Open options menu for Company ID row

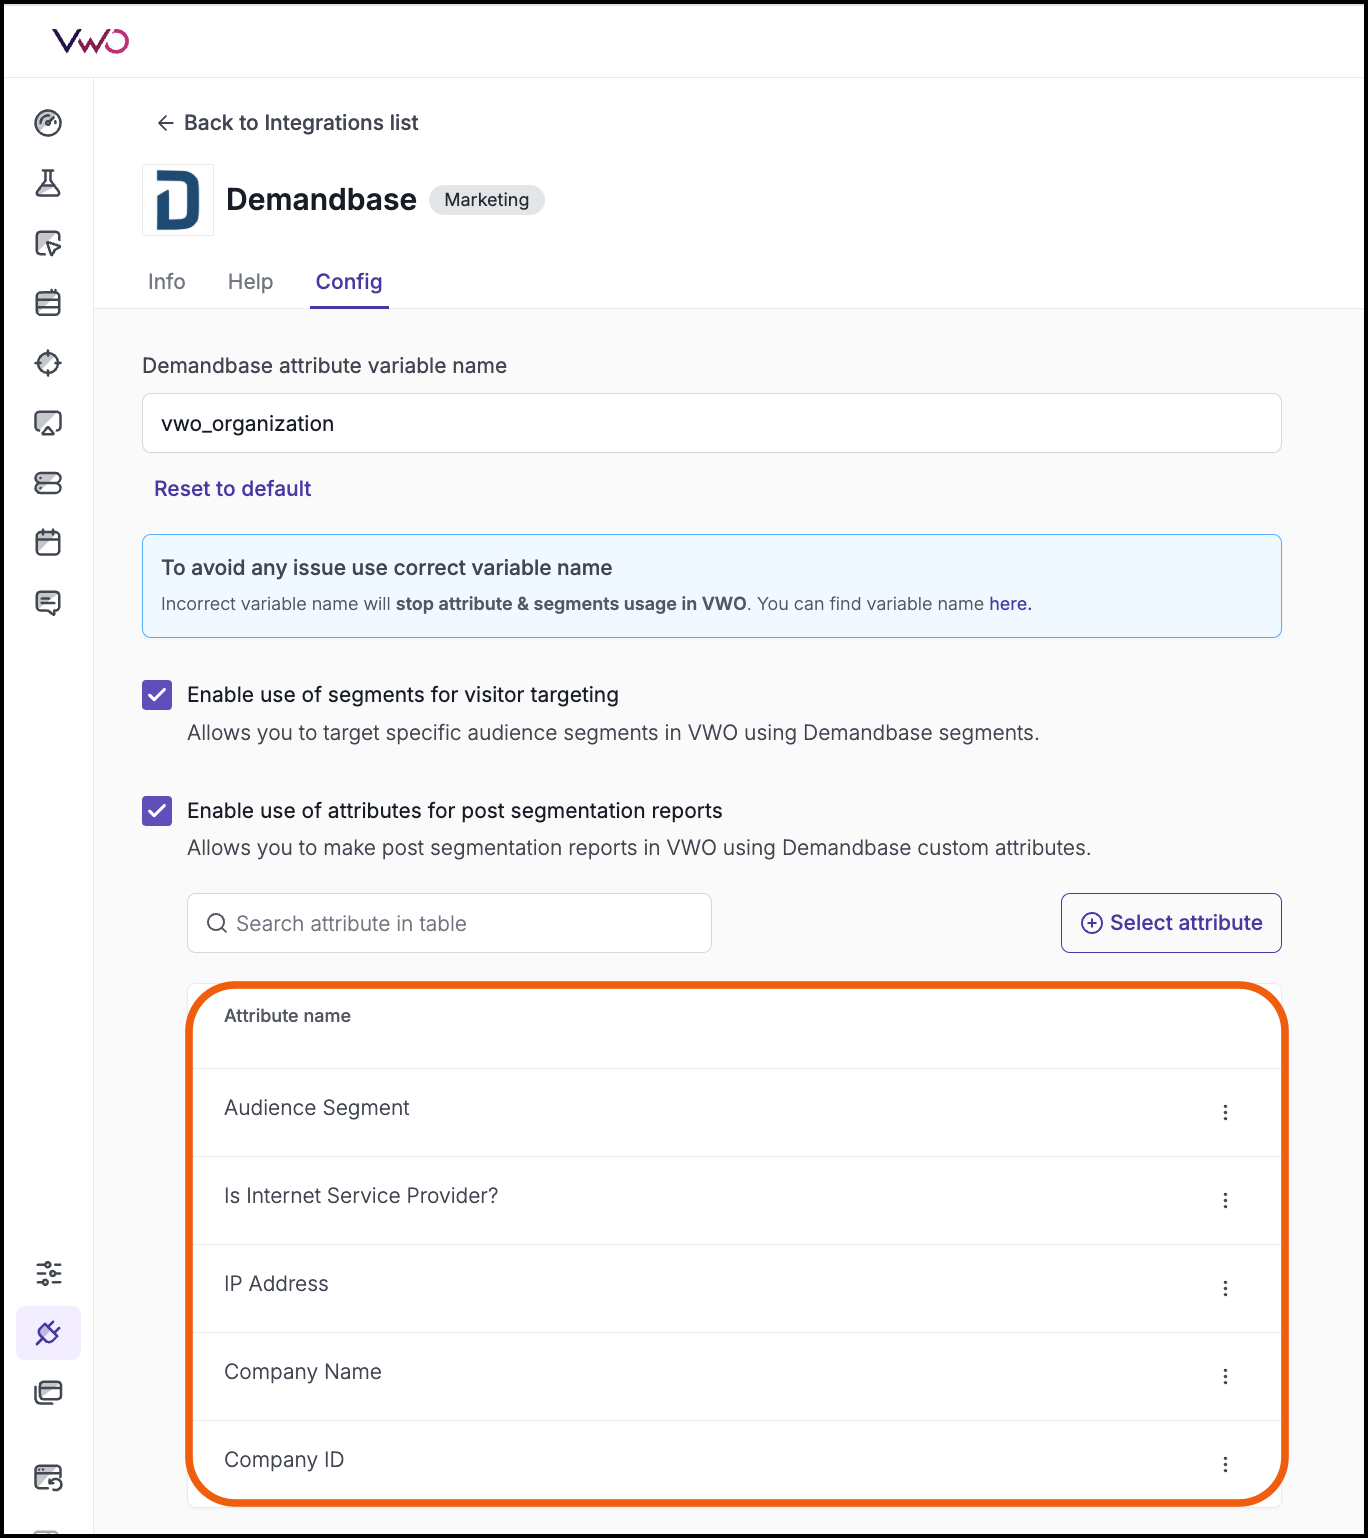1225,1465
